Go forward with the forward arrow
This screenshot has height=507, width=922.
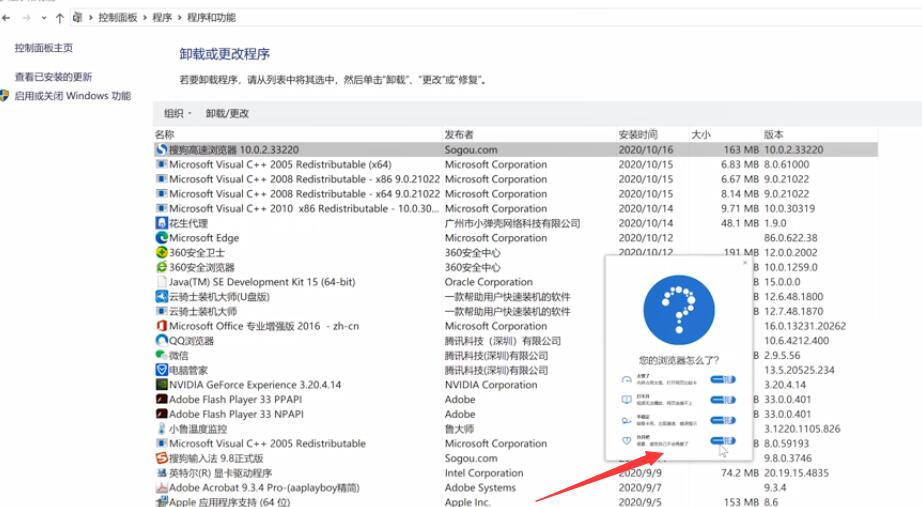(x=26, y=18)
